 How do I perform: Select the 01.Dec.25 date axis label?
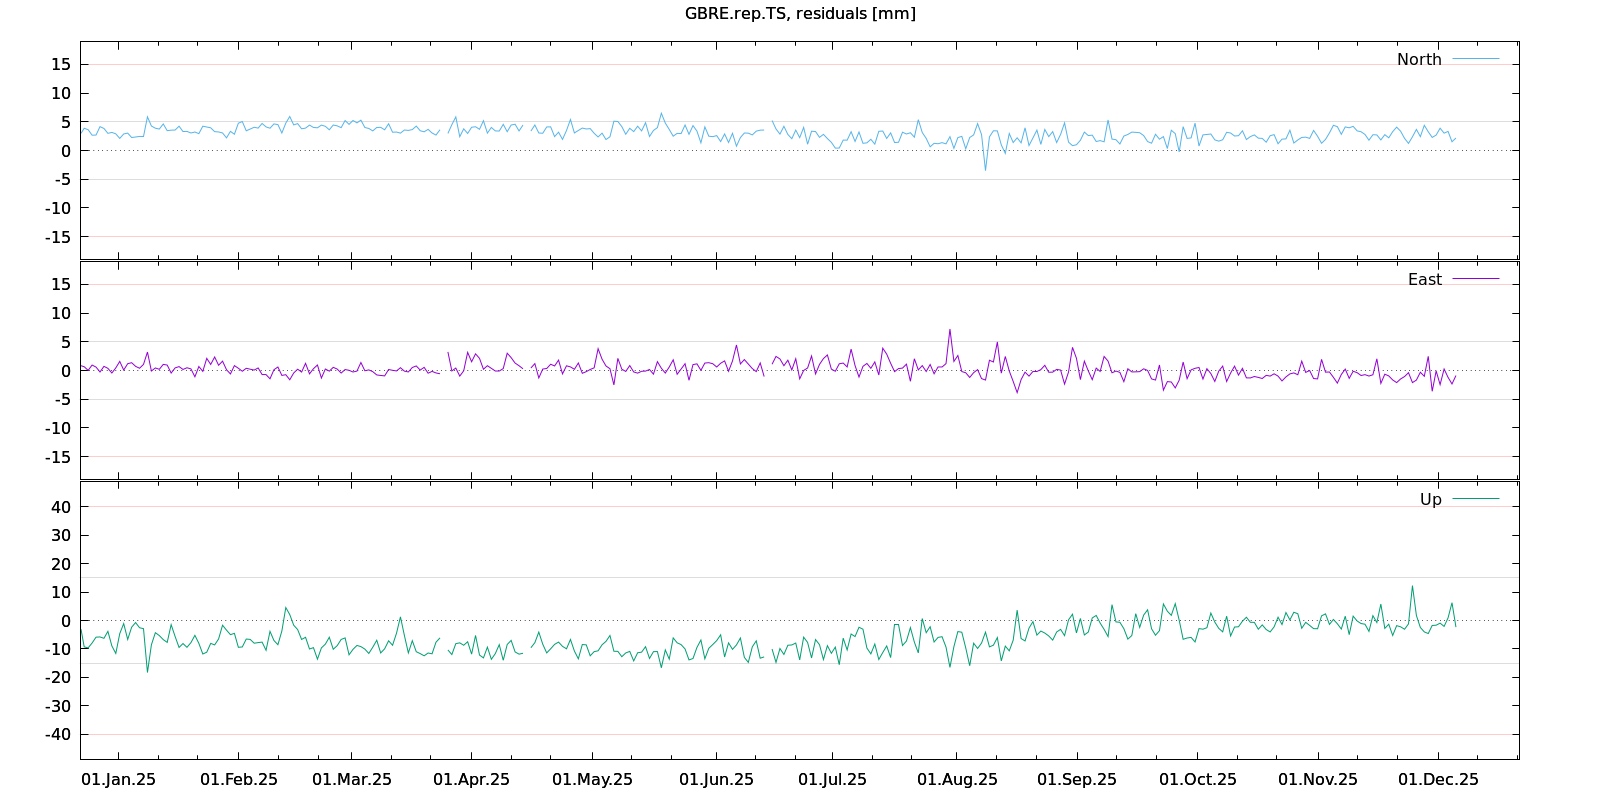tap(1438, 779)
